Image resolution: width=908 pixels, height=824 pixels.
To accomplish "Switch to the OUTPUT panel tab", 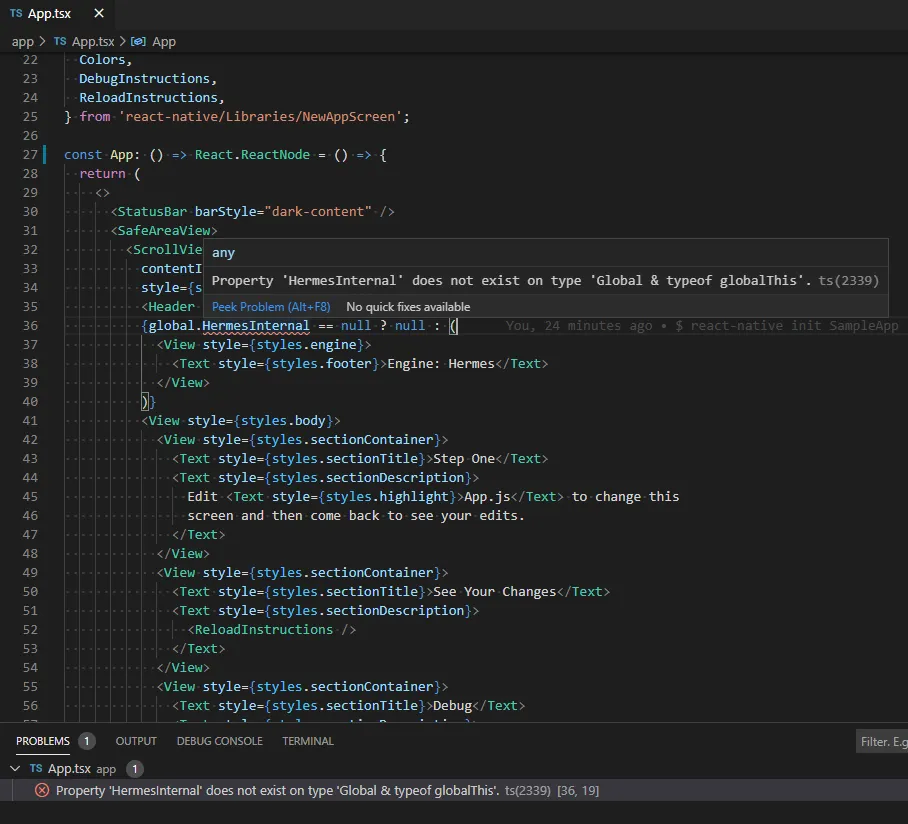I will [x=136, y=741].
